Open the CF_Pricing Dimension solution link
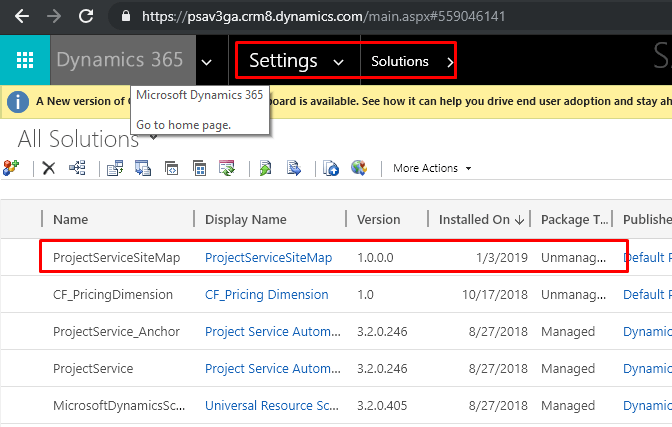Screen dimensions: 672x427 pos(266,295)
